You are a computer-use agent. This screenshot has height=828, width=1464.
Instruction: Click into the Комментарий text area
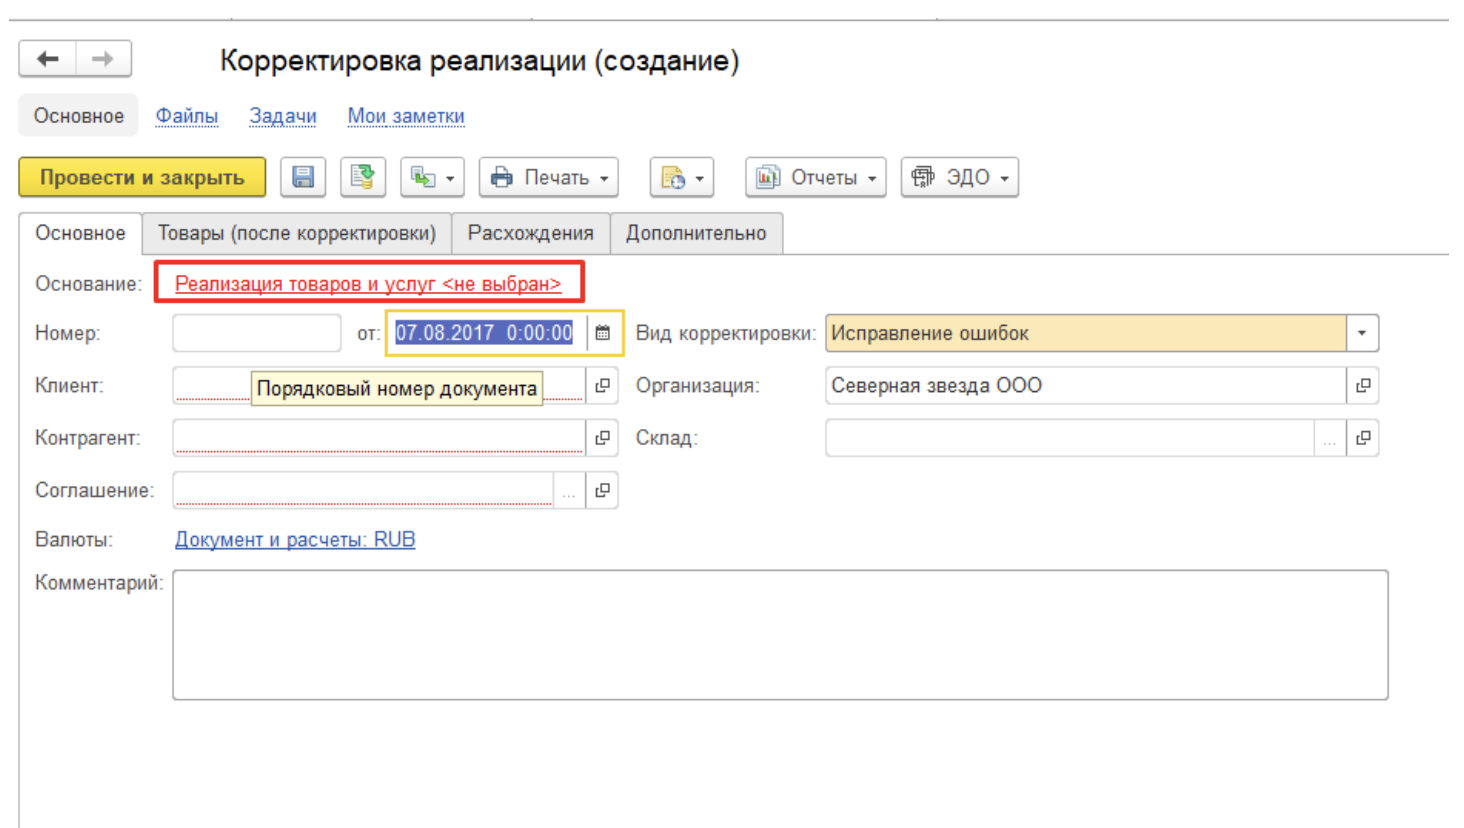779,634
